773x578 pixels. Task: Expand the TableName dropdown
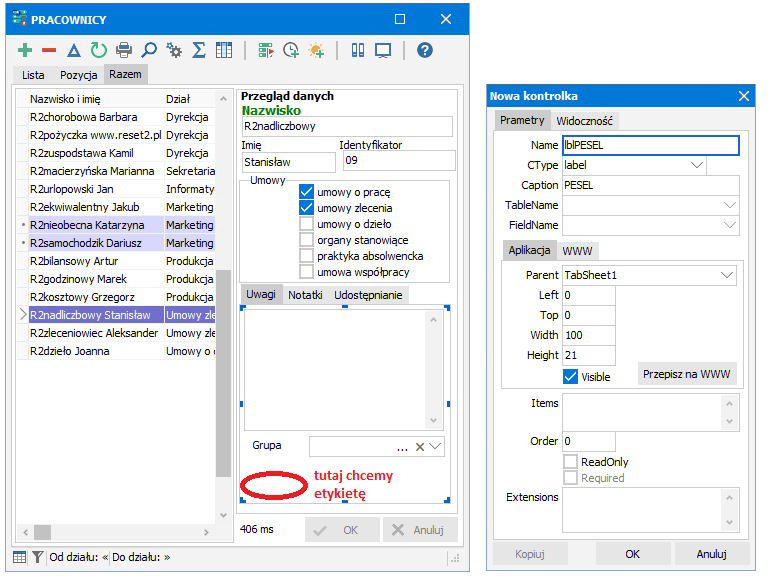point(730,205)
